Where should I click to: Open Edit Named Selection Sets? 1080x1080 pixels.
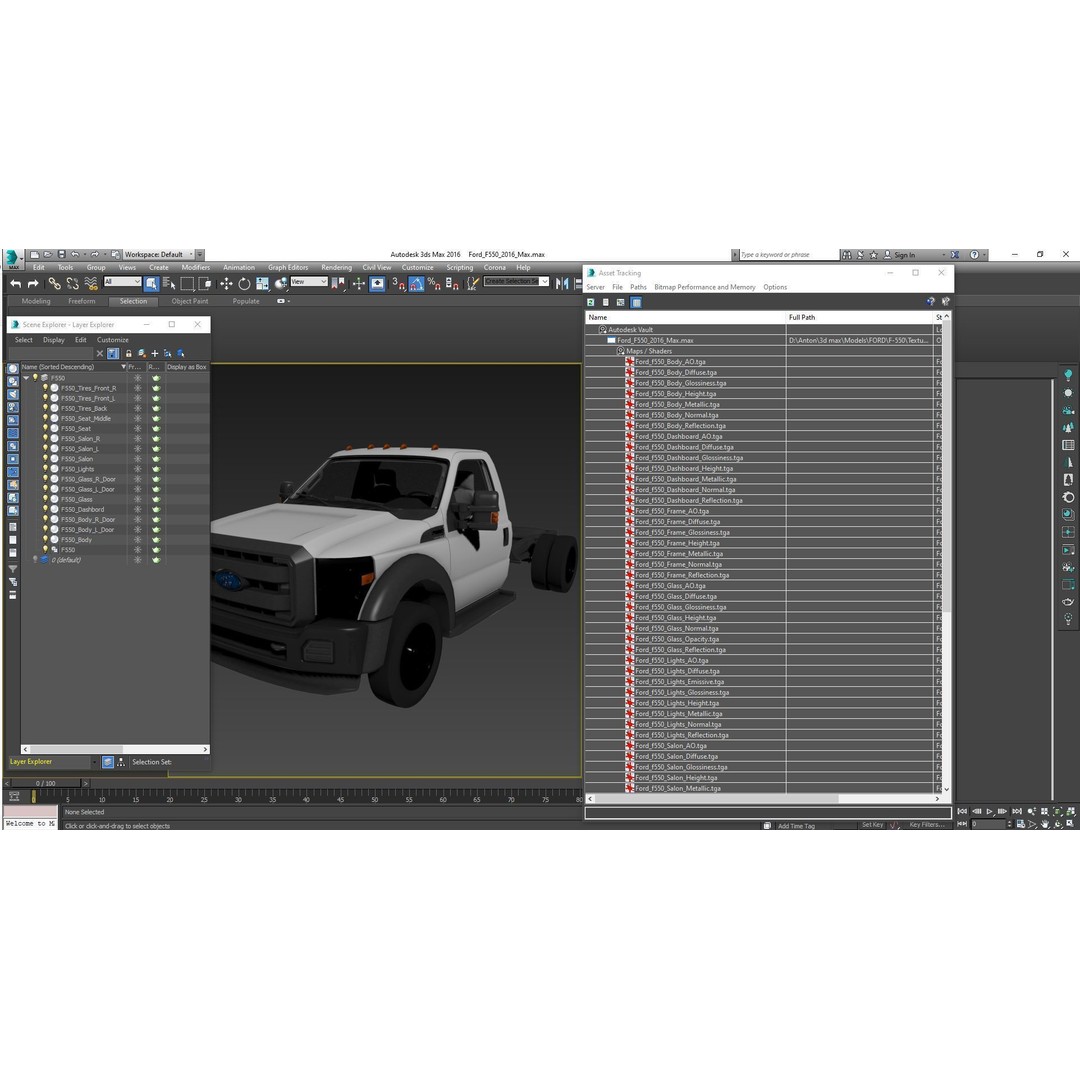(x=472, y=284)
